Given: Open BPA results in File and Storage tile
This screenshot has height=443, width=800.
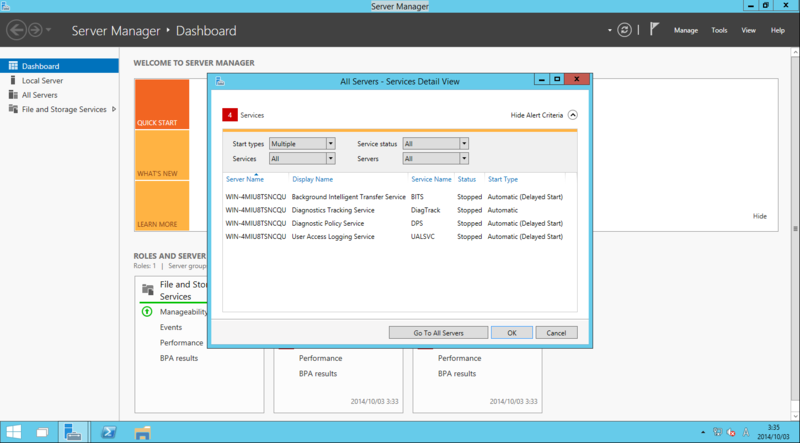Looking at the screenshot, I should click(x=179, y=358).
